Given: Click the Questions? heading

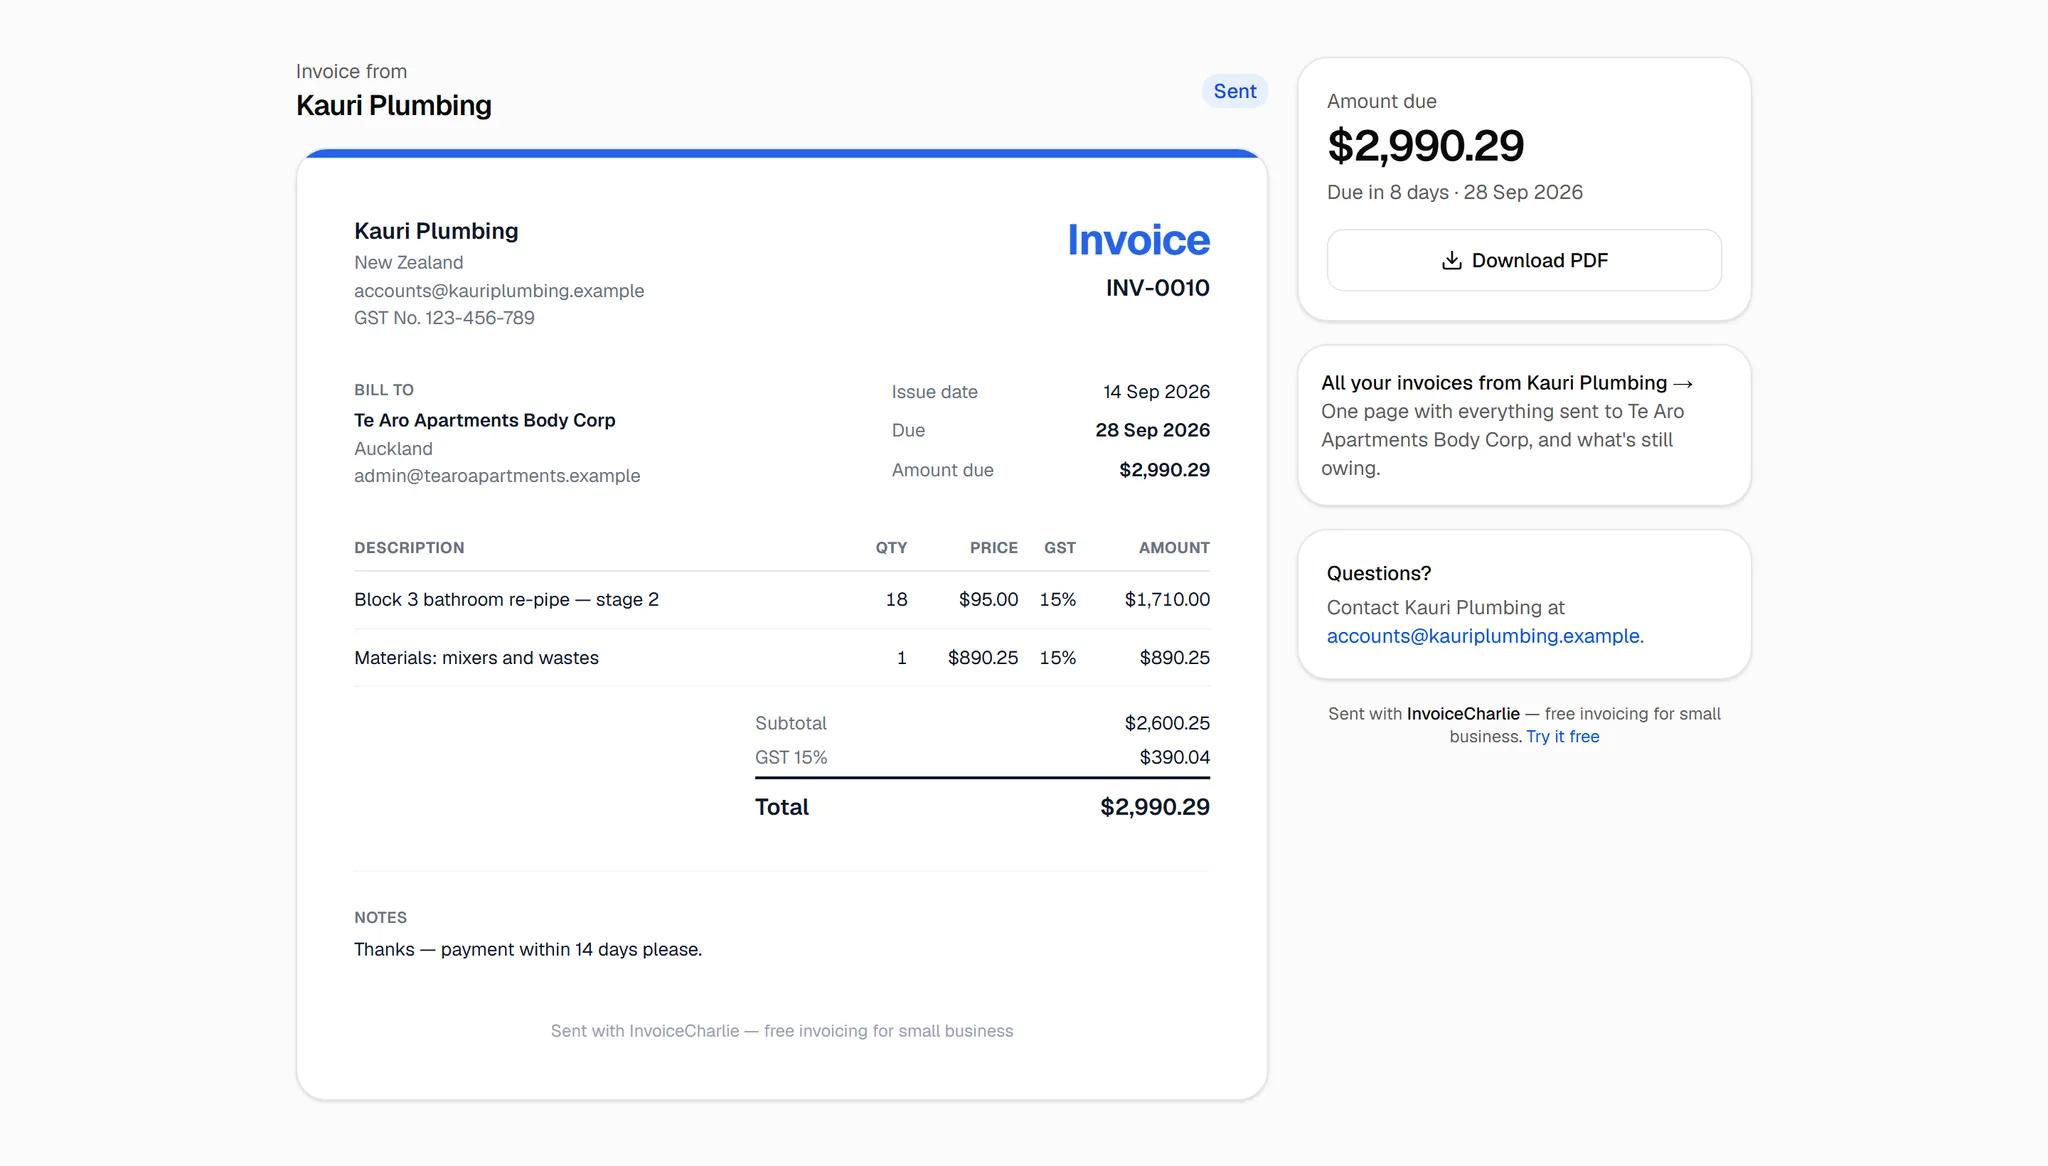Looking at the screenshot, I should (1379, 574).
